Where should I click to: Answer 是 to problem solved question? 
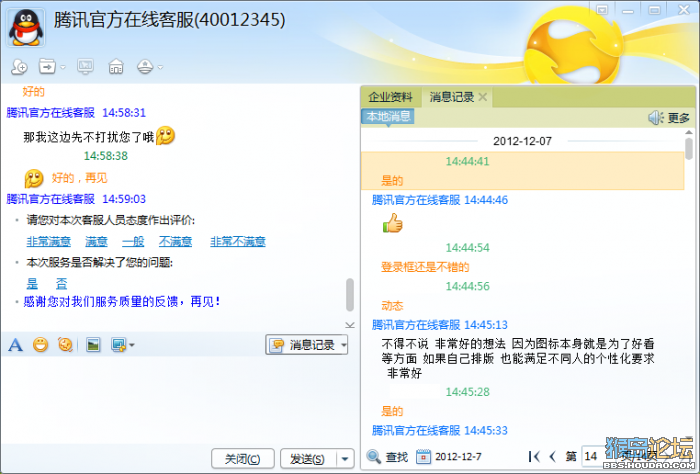pyautogui.click(x=32, y=283)
